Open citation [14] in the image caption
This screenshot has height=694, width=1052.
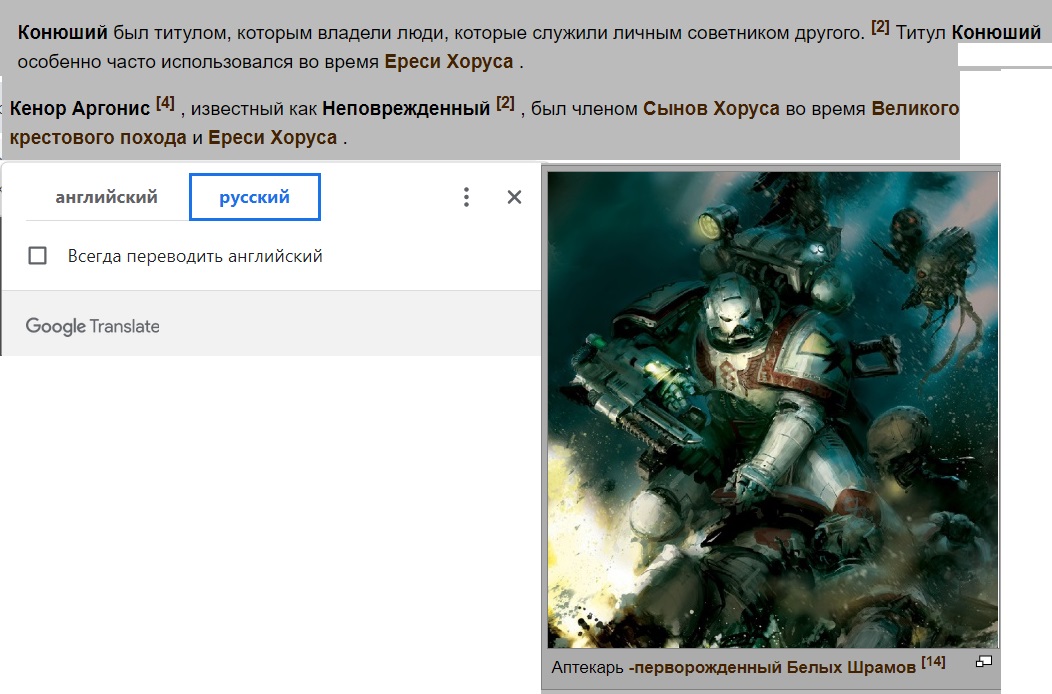[x=933, y=662]
